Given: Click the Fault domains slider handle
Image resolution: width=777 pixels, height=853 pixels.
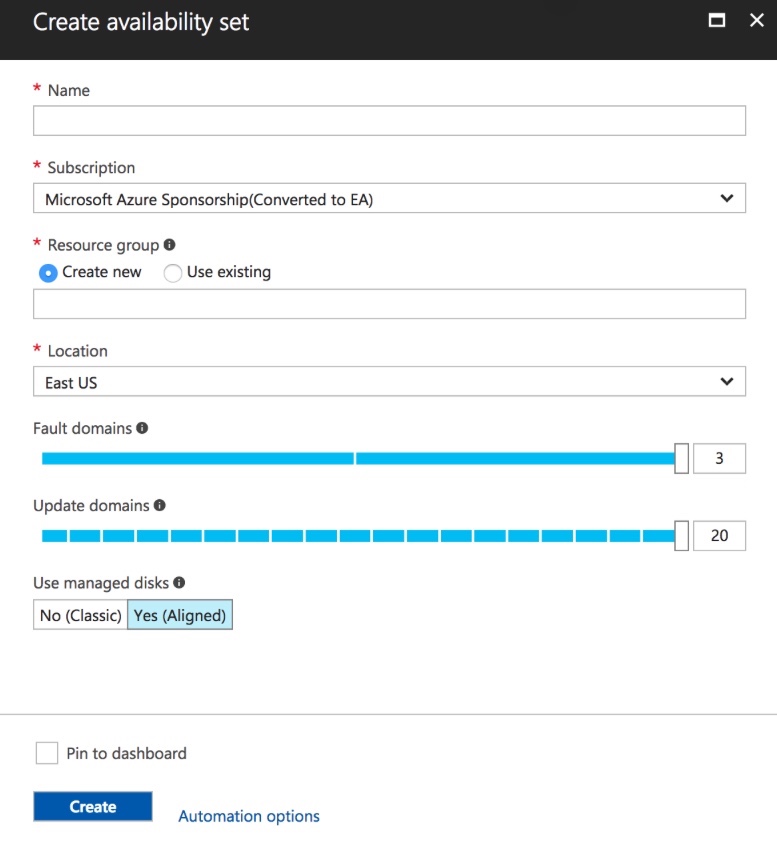Looking at the screenshot, I should pos(681,458).
